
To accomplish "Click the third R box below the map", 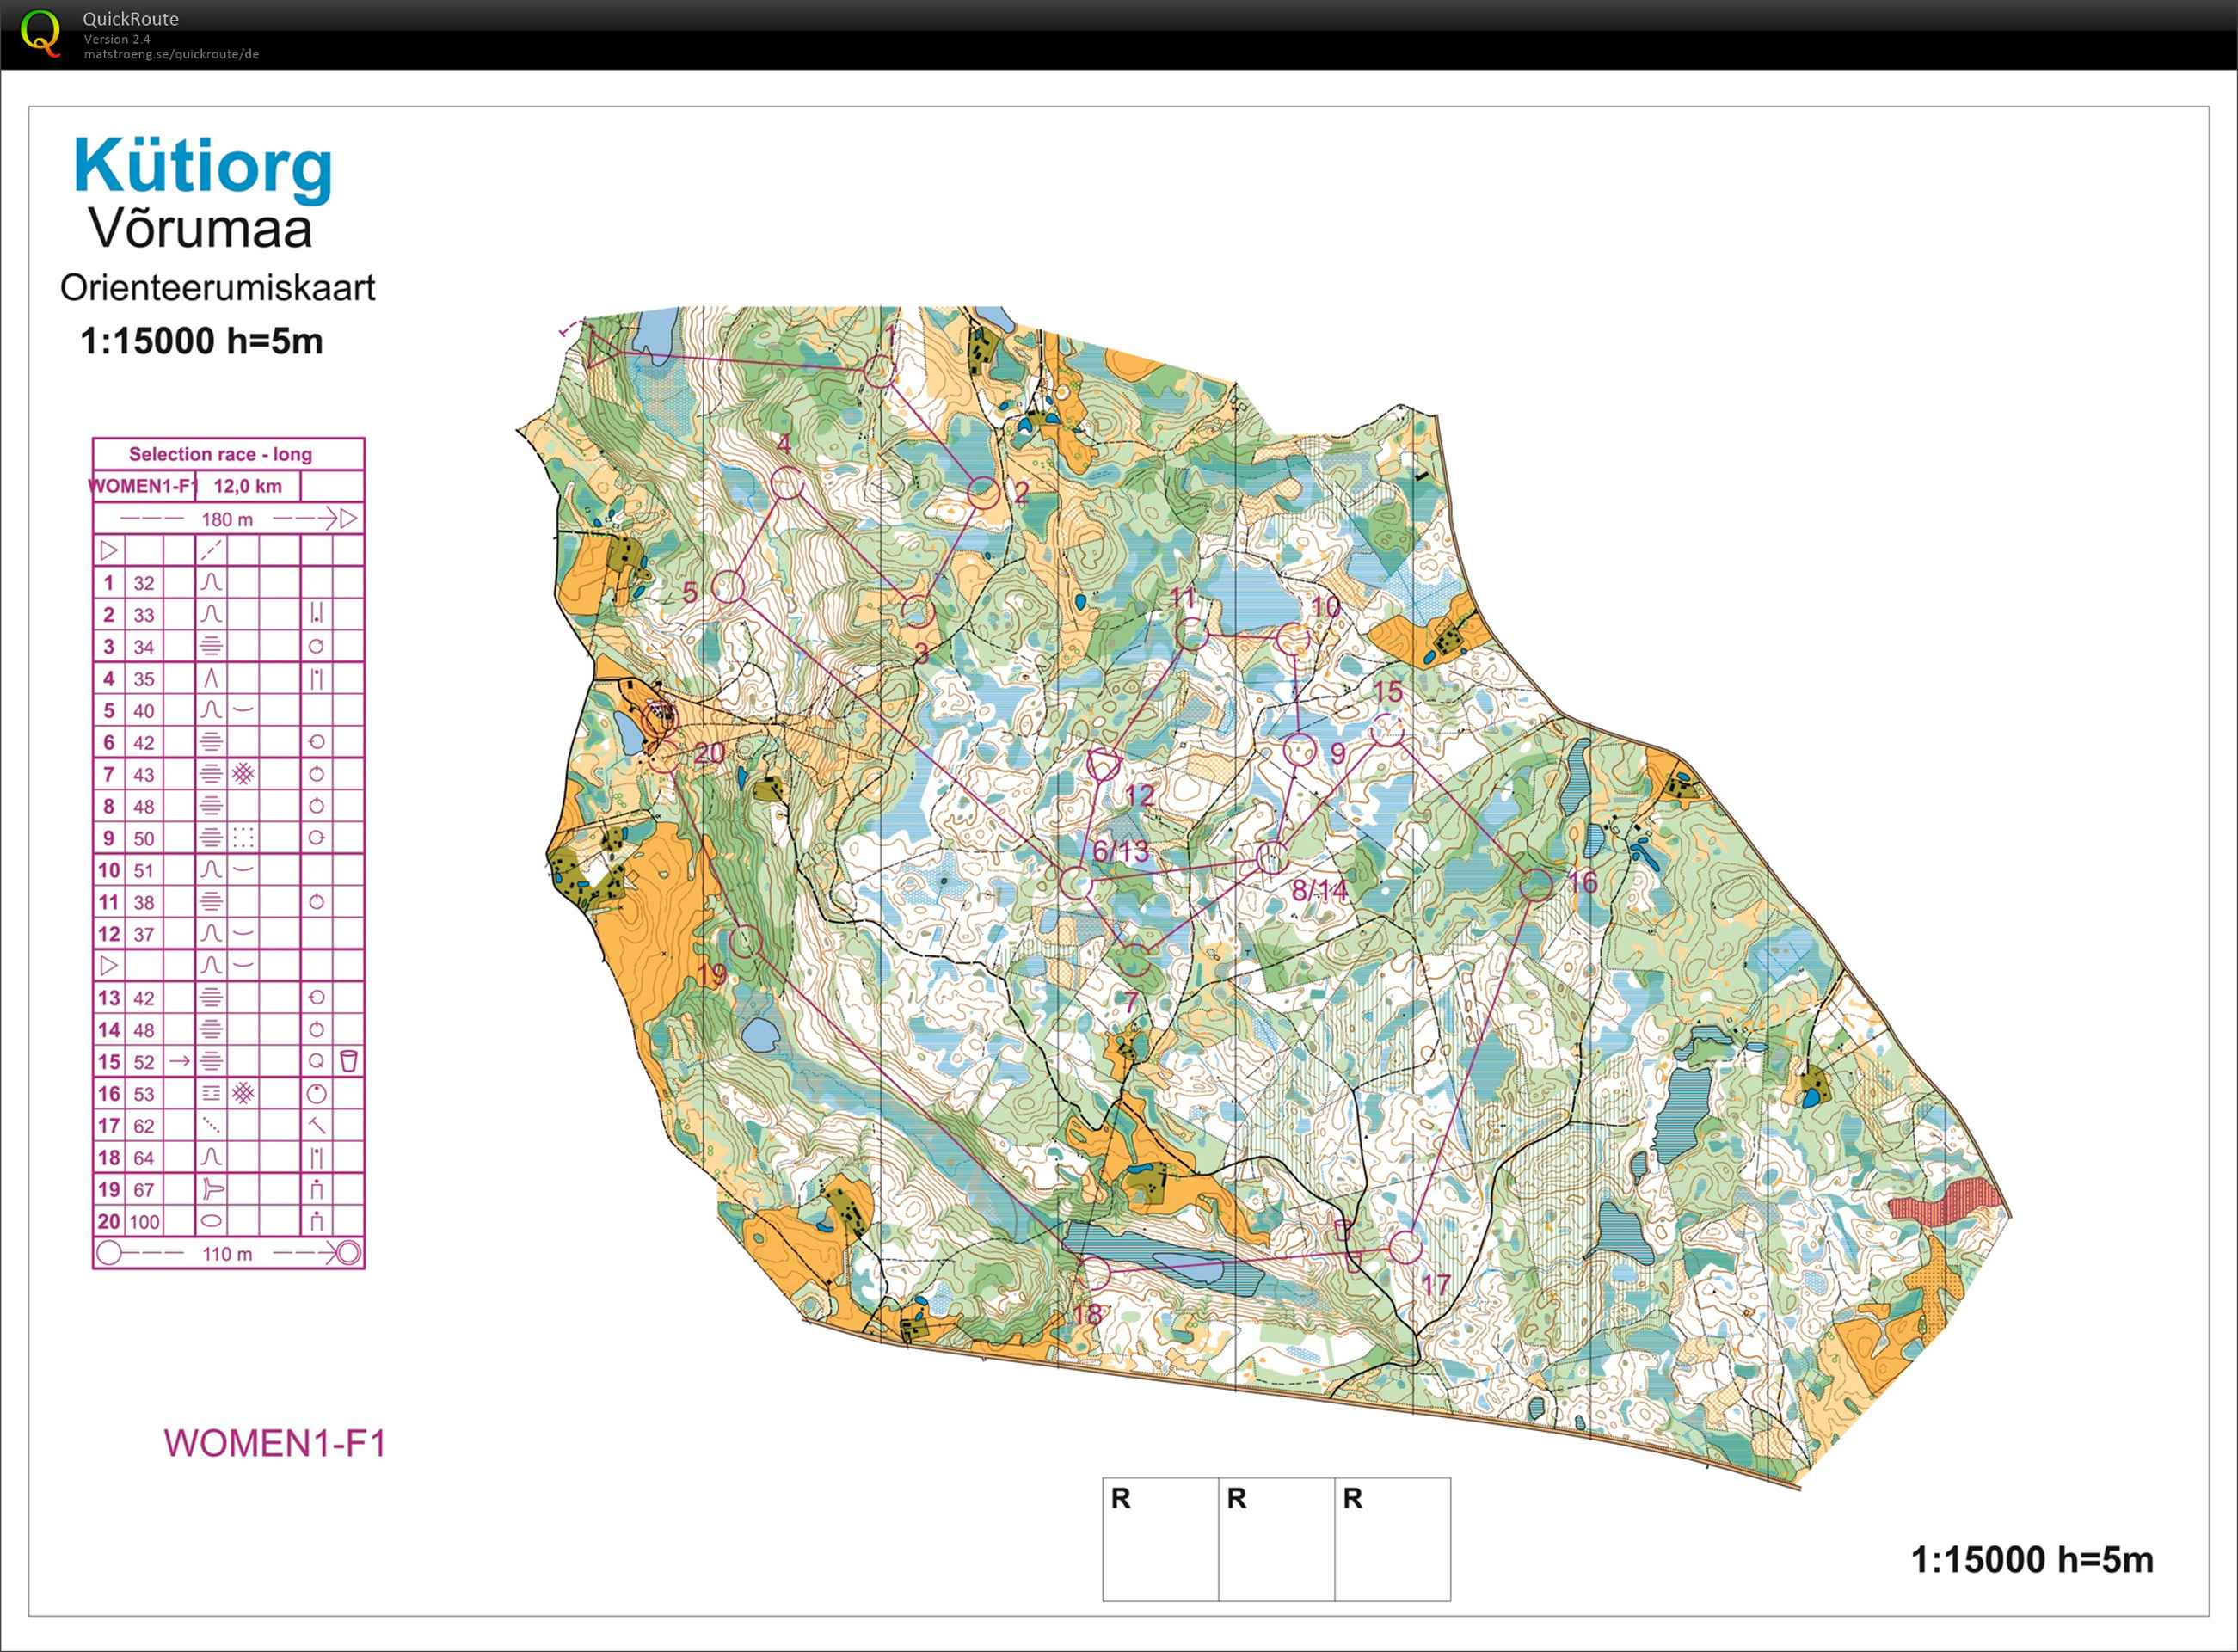I will point(1392,1539).
